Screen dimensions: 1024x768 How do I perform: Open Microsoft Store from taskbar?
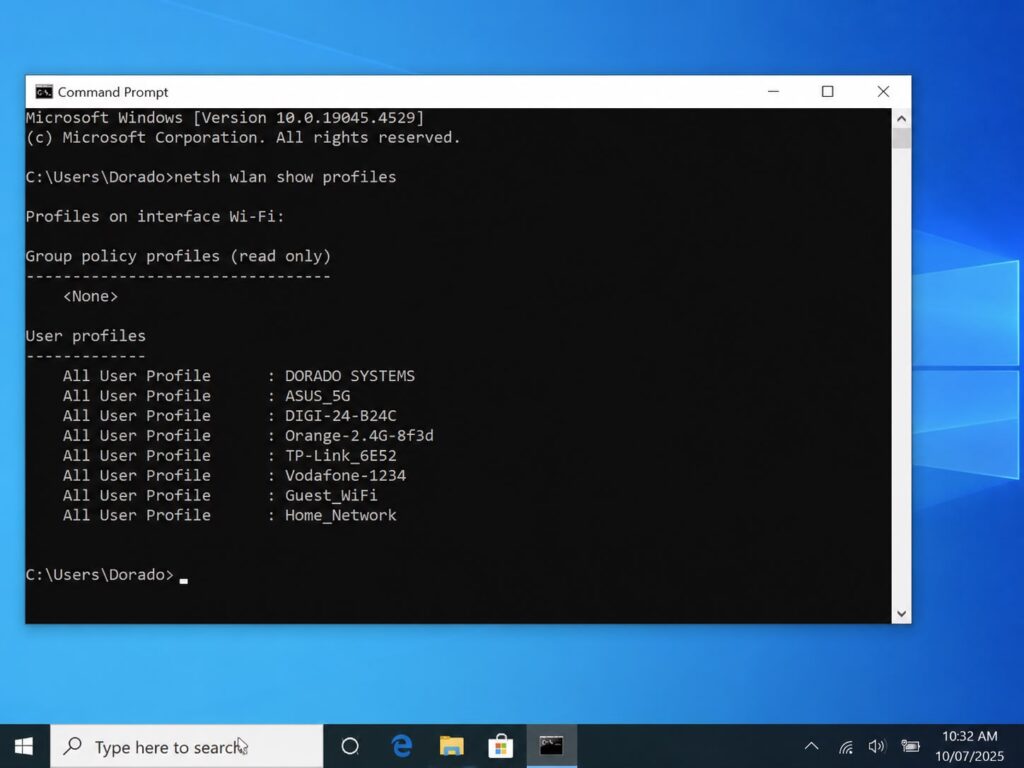pyautogui.click(x=501, y=746)
